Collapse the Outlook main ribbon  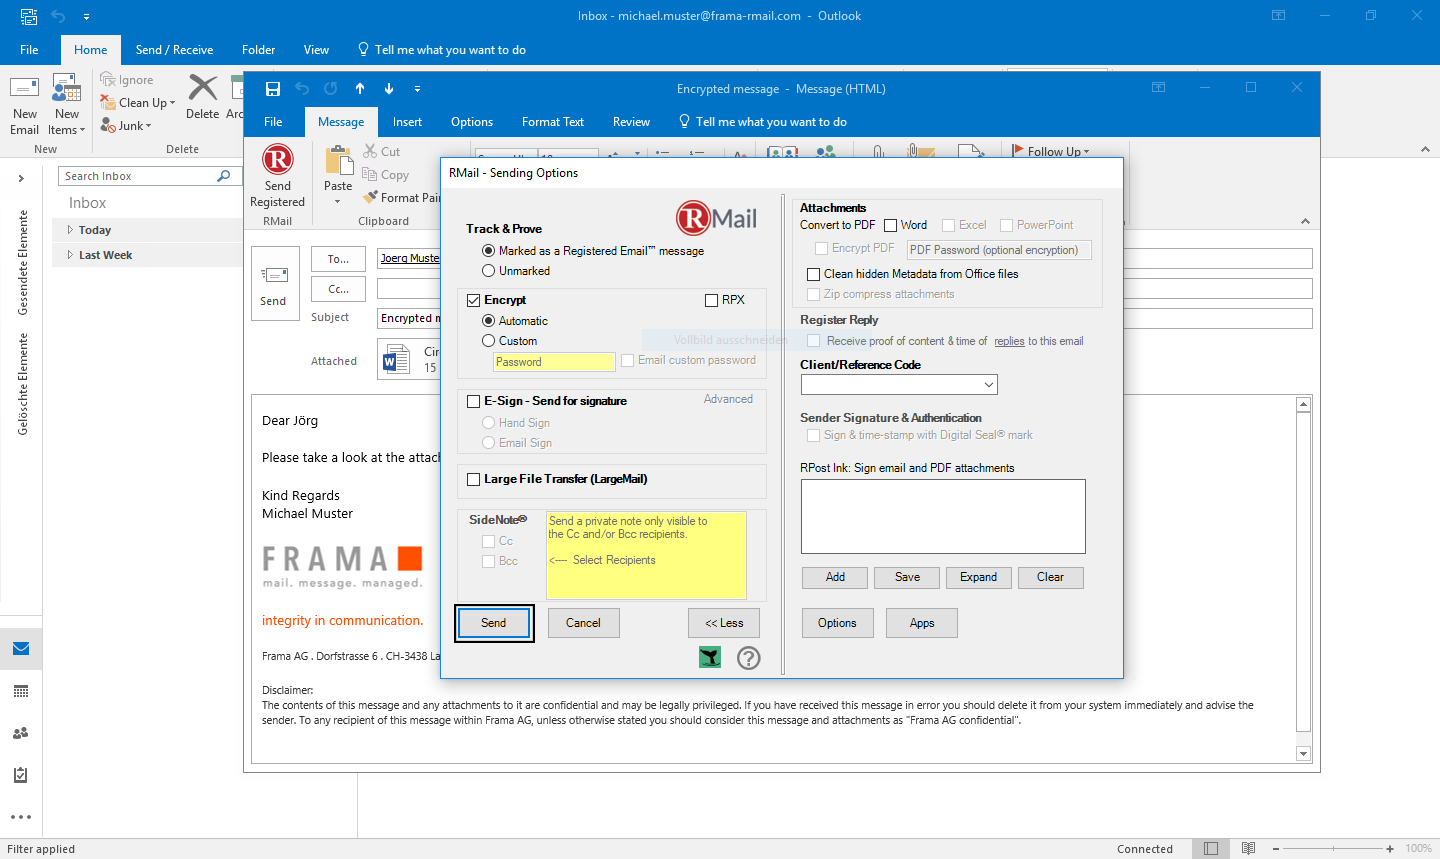[1425, 149]
